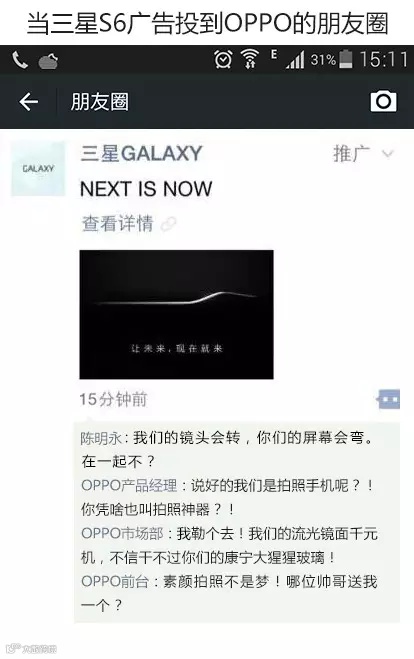Tap the alarm clock status icon
This screenshot has height=659, width=414.
point(223,59)
